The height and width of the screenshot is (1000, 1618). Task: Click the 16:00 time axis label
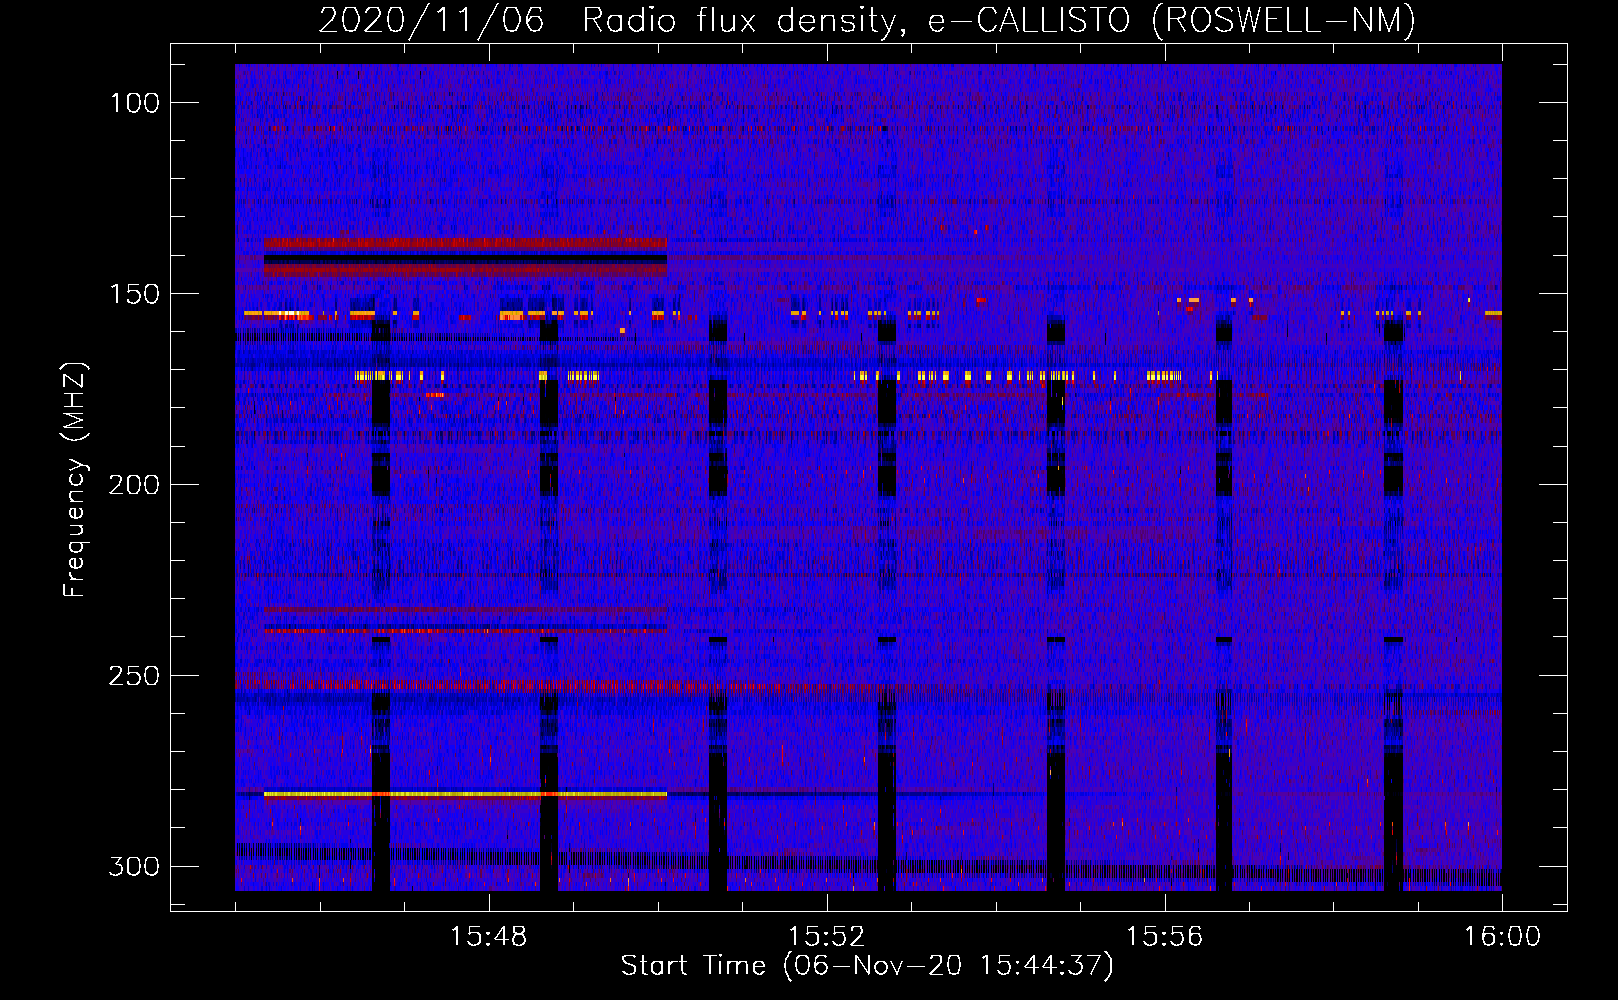[1502, 937]
